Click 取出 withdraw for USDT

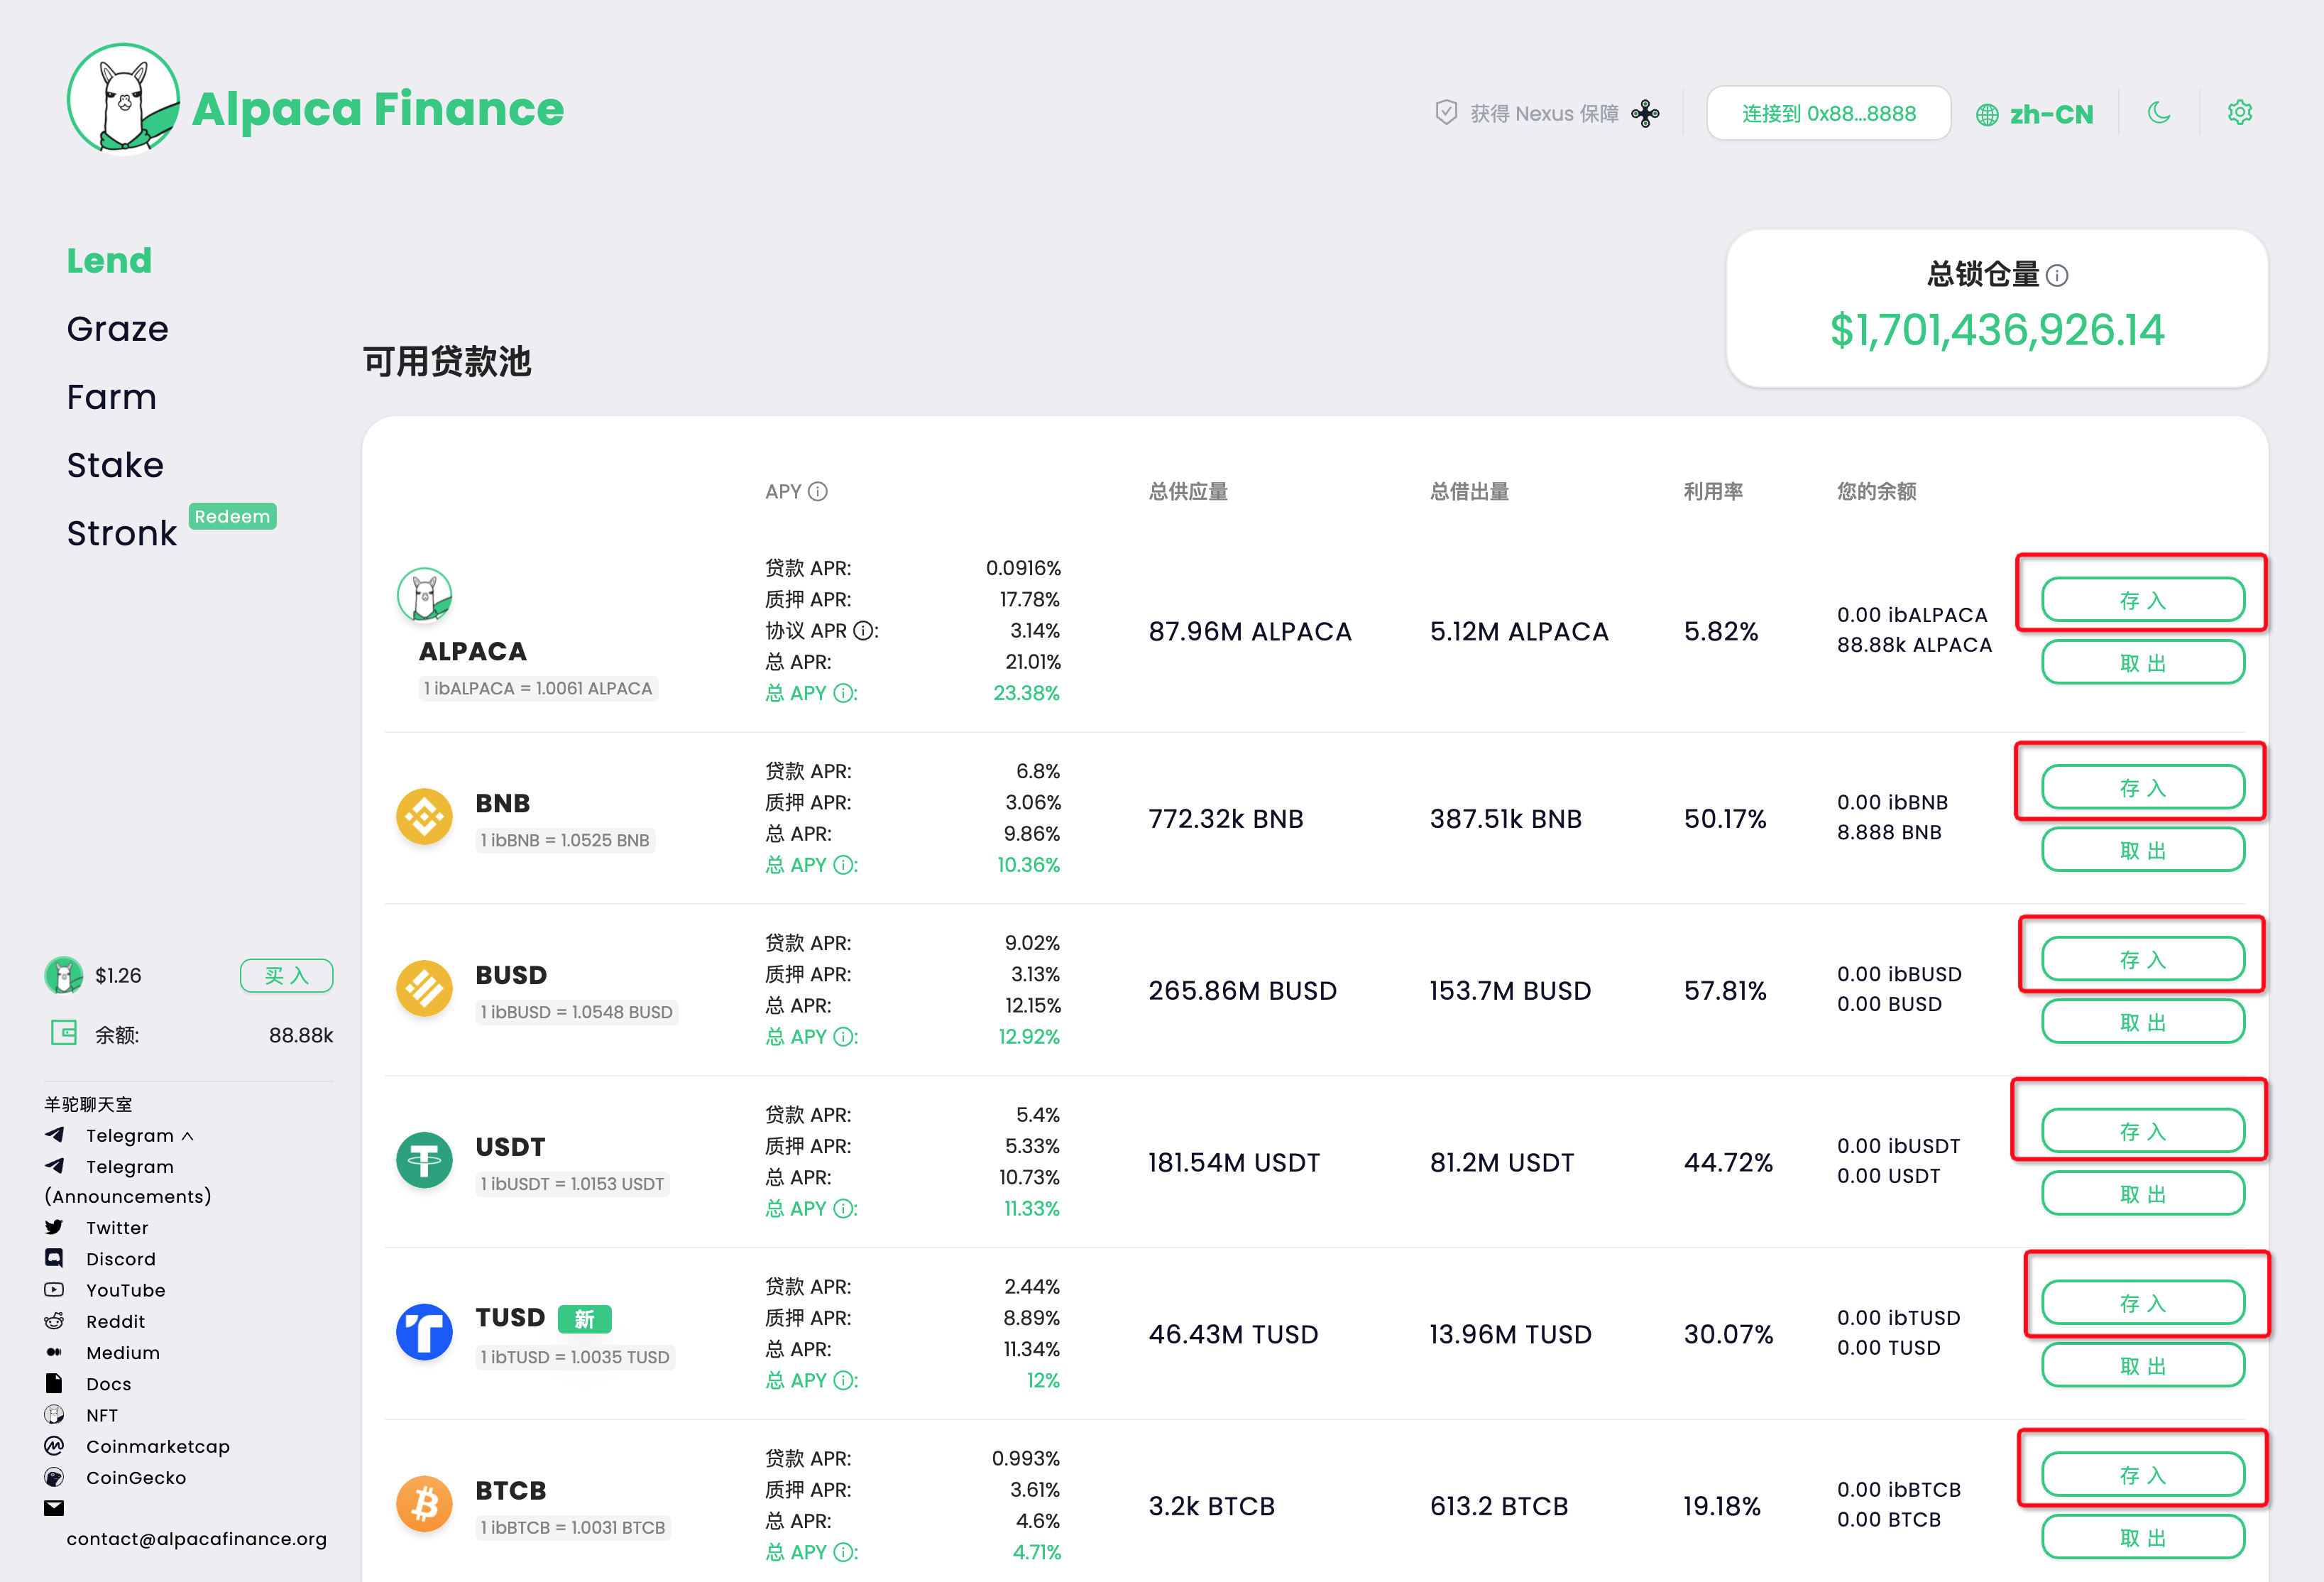pos(2142,1193)
